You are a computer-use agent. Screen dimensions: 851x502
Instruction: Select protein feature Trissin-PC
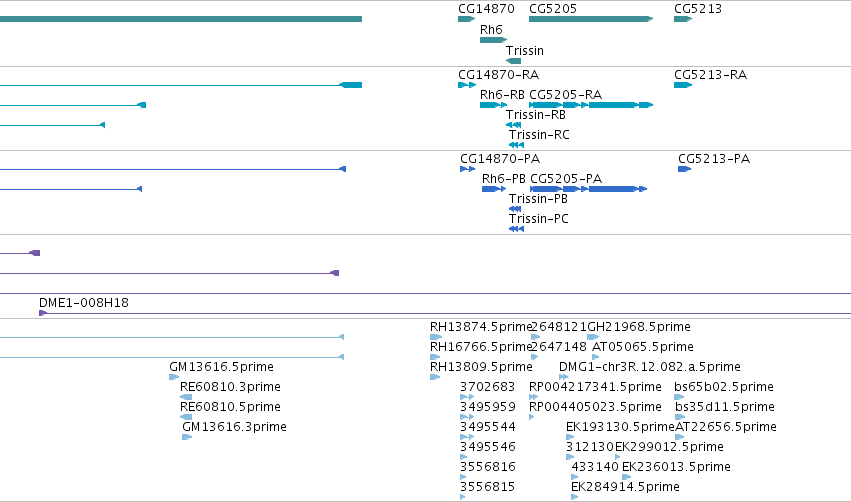coord(538,219)
